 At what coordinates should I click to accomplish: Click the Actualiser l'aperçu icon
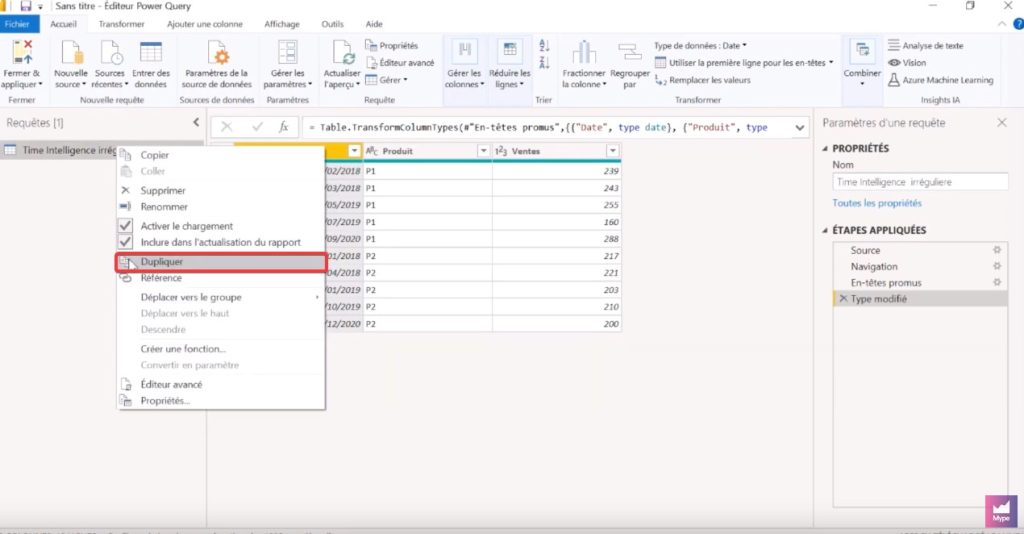point(342,52)
